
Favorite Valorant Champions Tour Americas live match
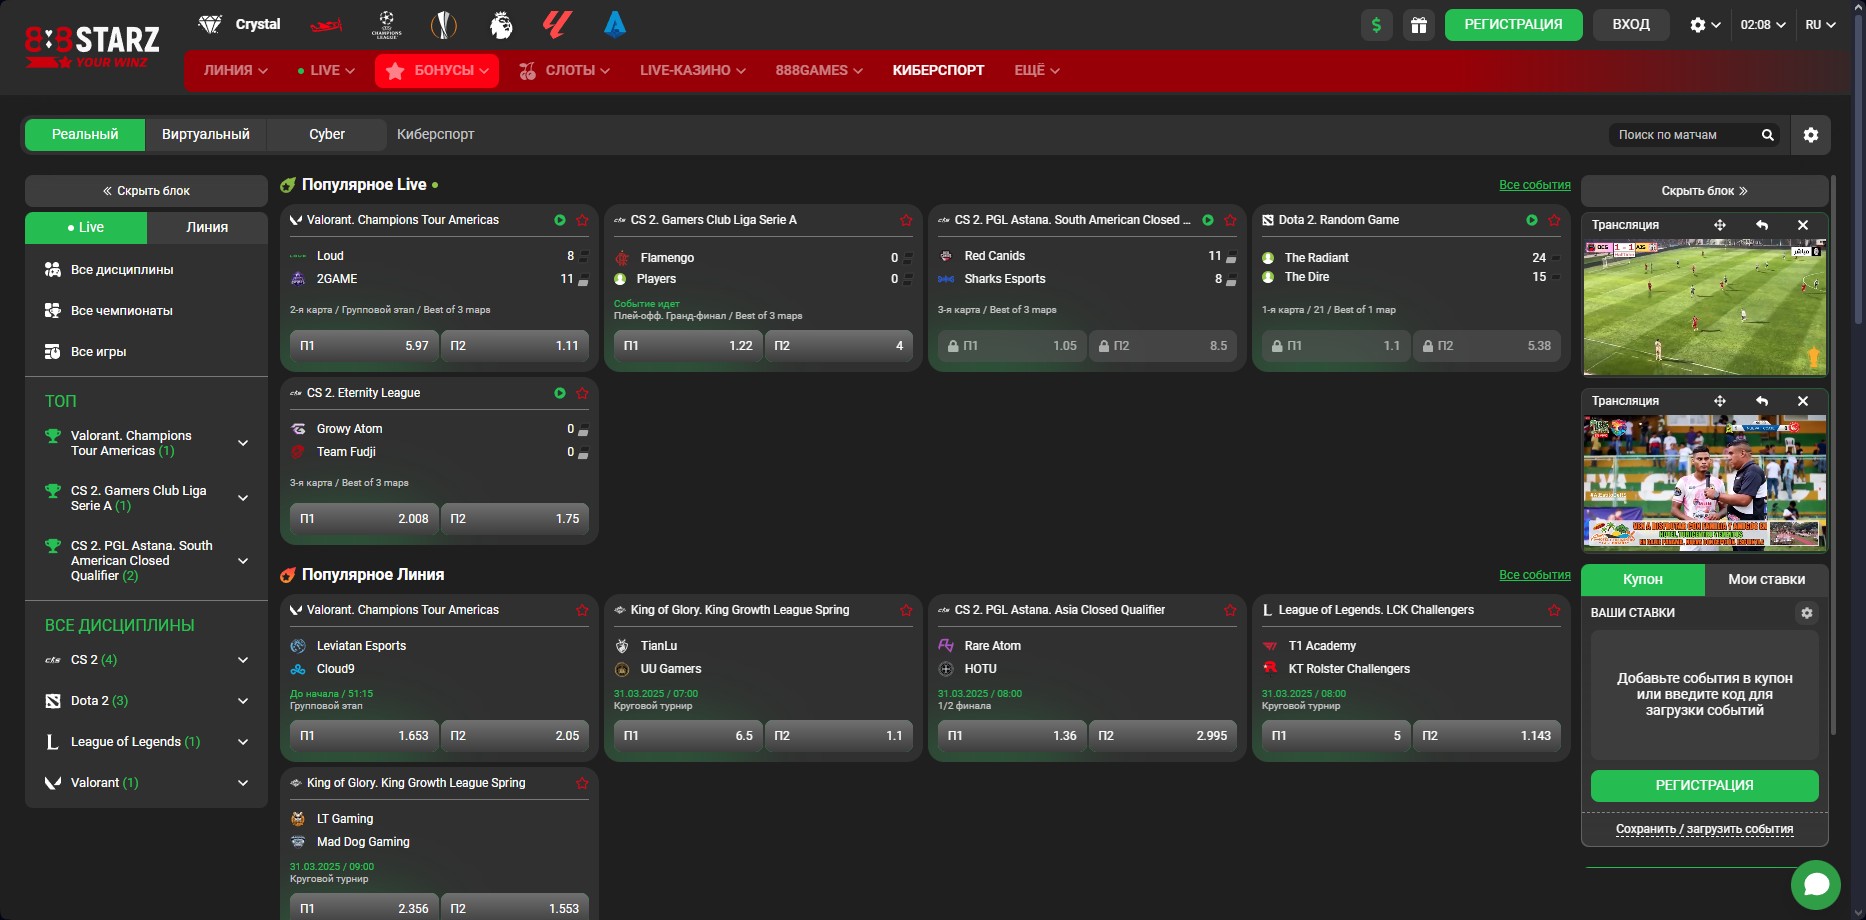click(582, 220)
